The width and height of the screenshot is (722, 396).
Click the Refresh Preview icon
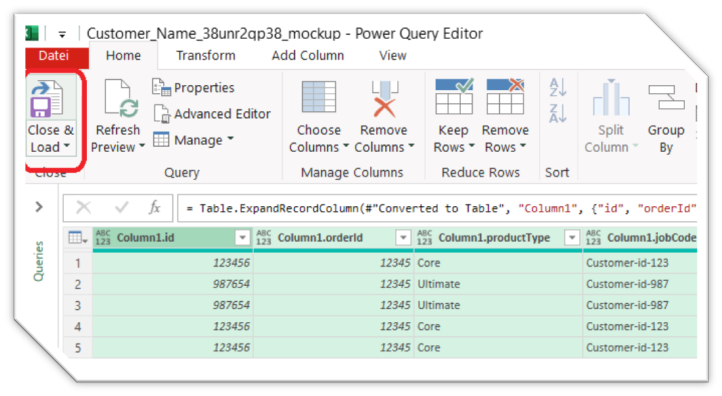tap(122, 98)
